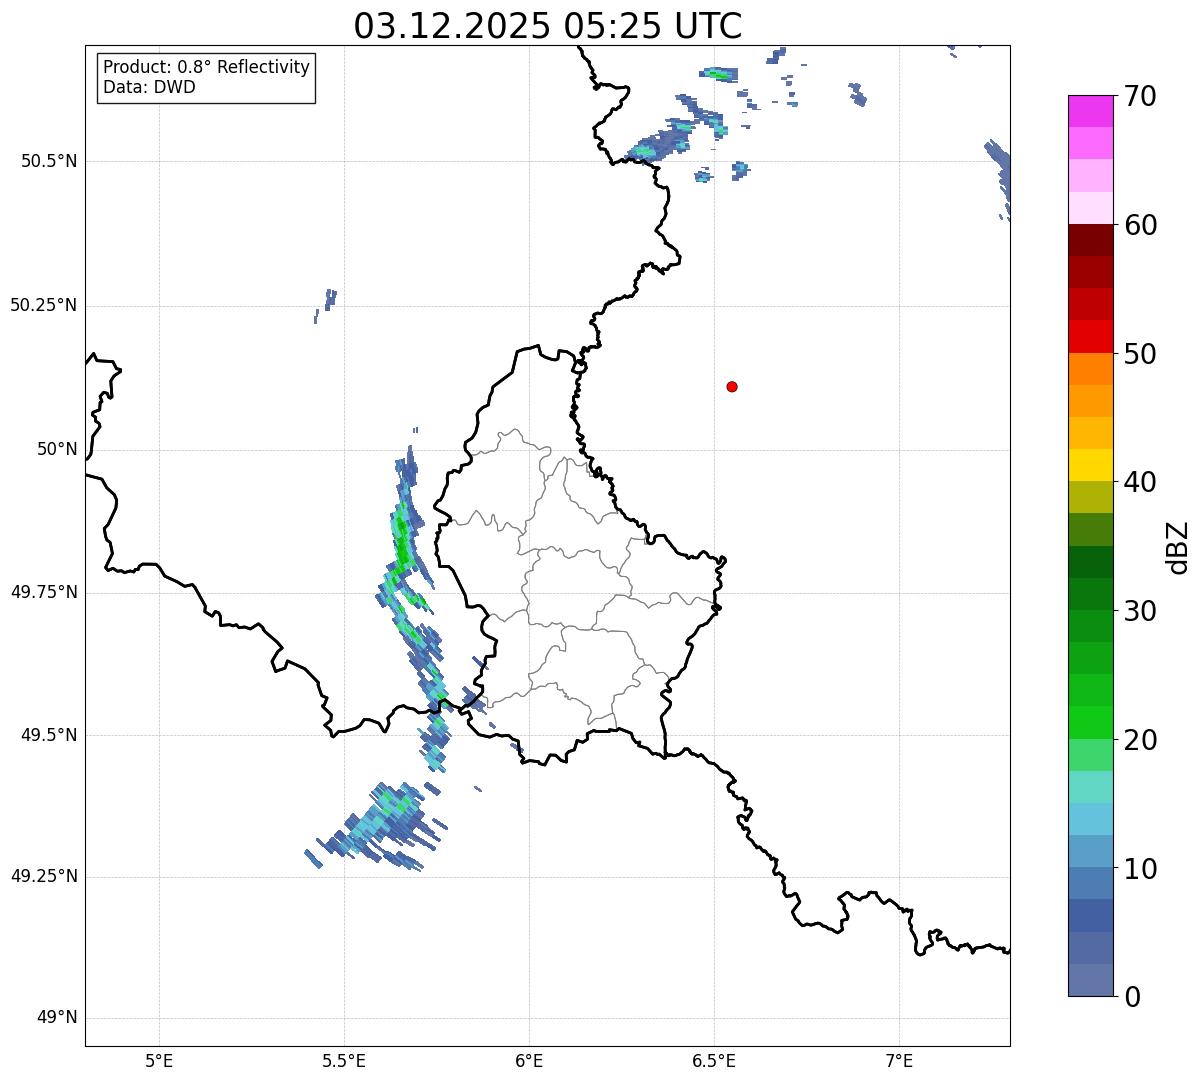Click the latitude label '49.5°N'
The height and width of the screenshot is (1081, 1202).
tap(49, 735)
